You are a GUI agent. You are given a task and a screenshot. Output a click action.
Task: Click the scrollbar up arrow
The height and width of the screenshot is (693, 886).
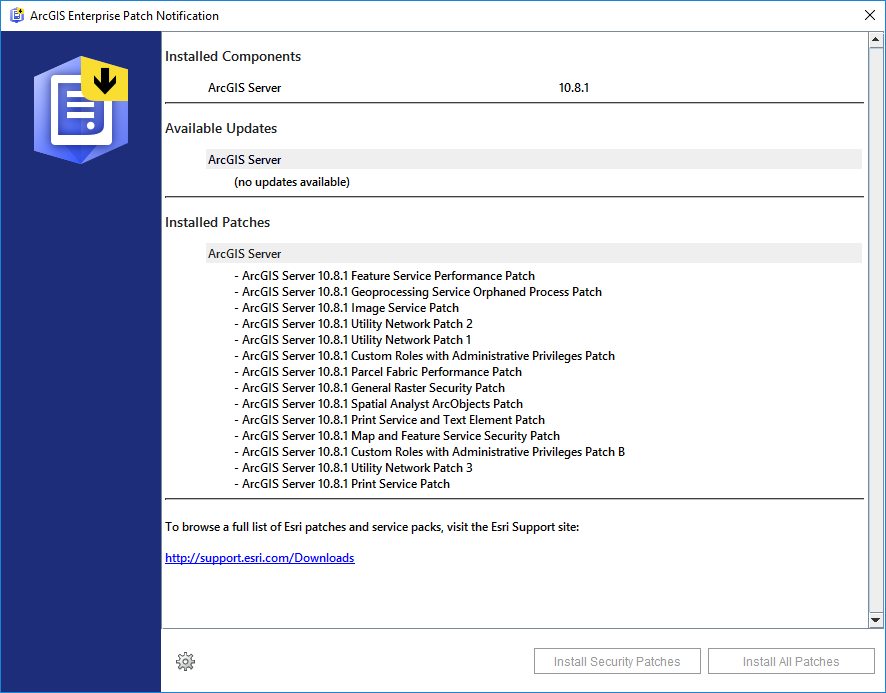click(876, 40)
